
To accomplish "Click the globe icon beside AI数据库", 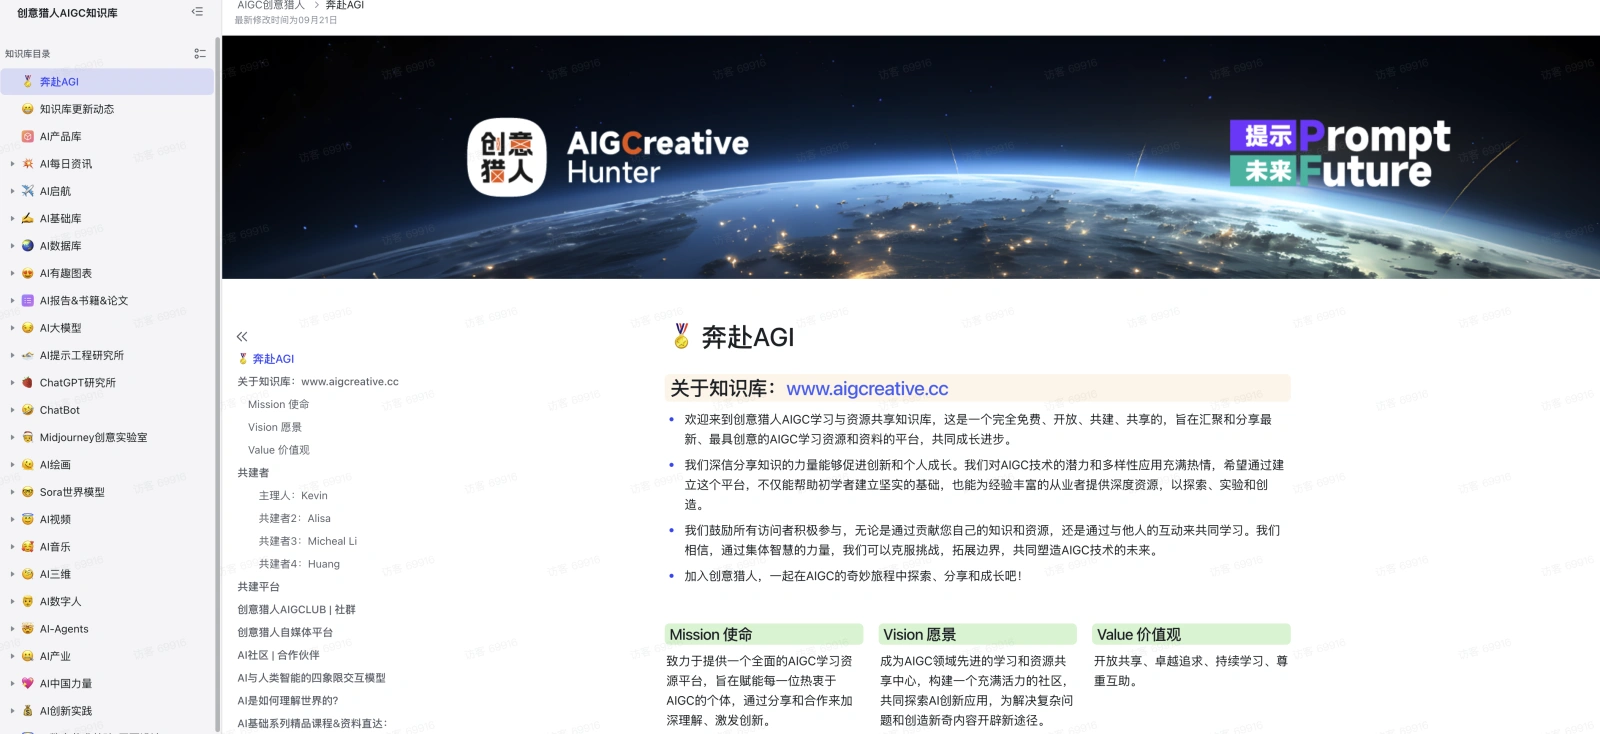I will [28, 246].
